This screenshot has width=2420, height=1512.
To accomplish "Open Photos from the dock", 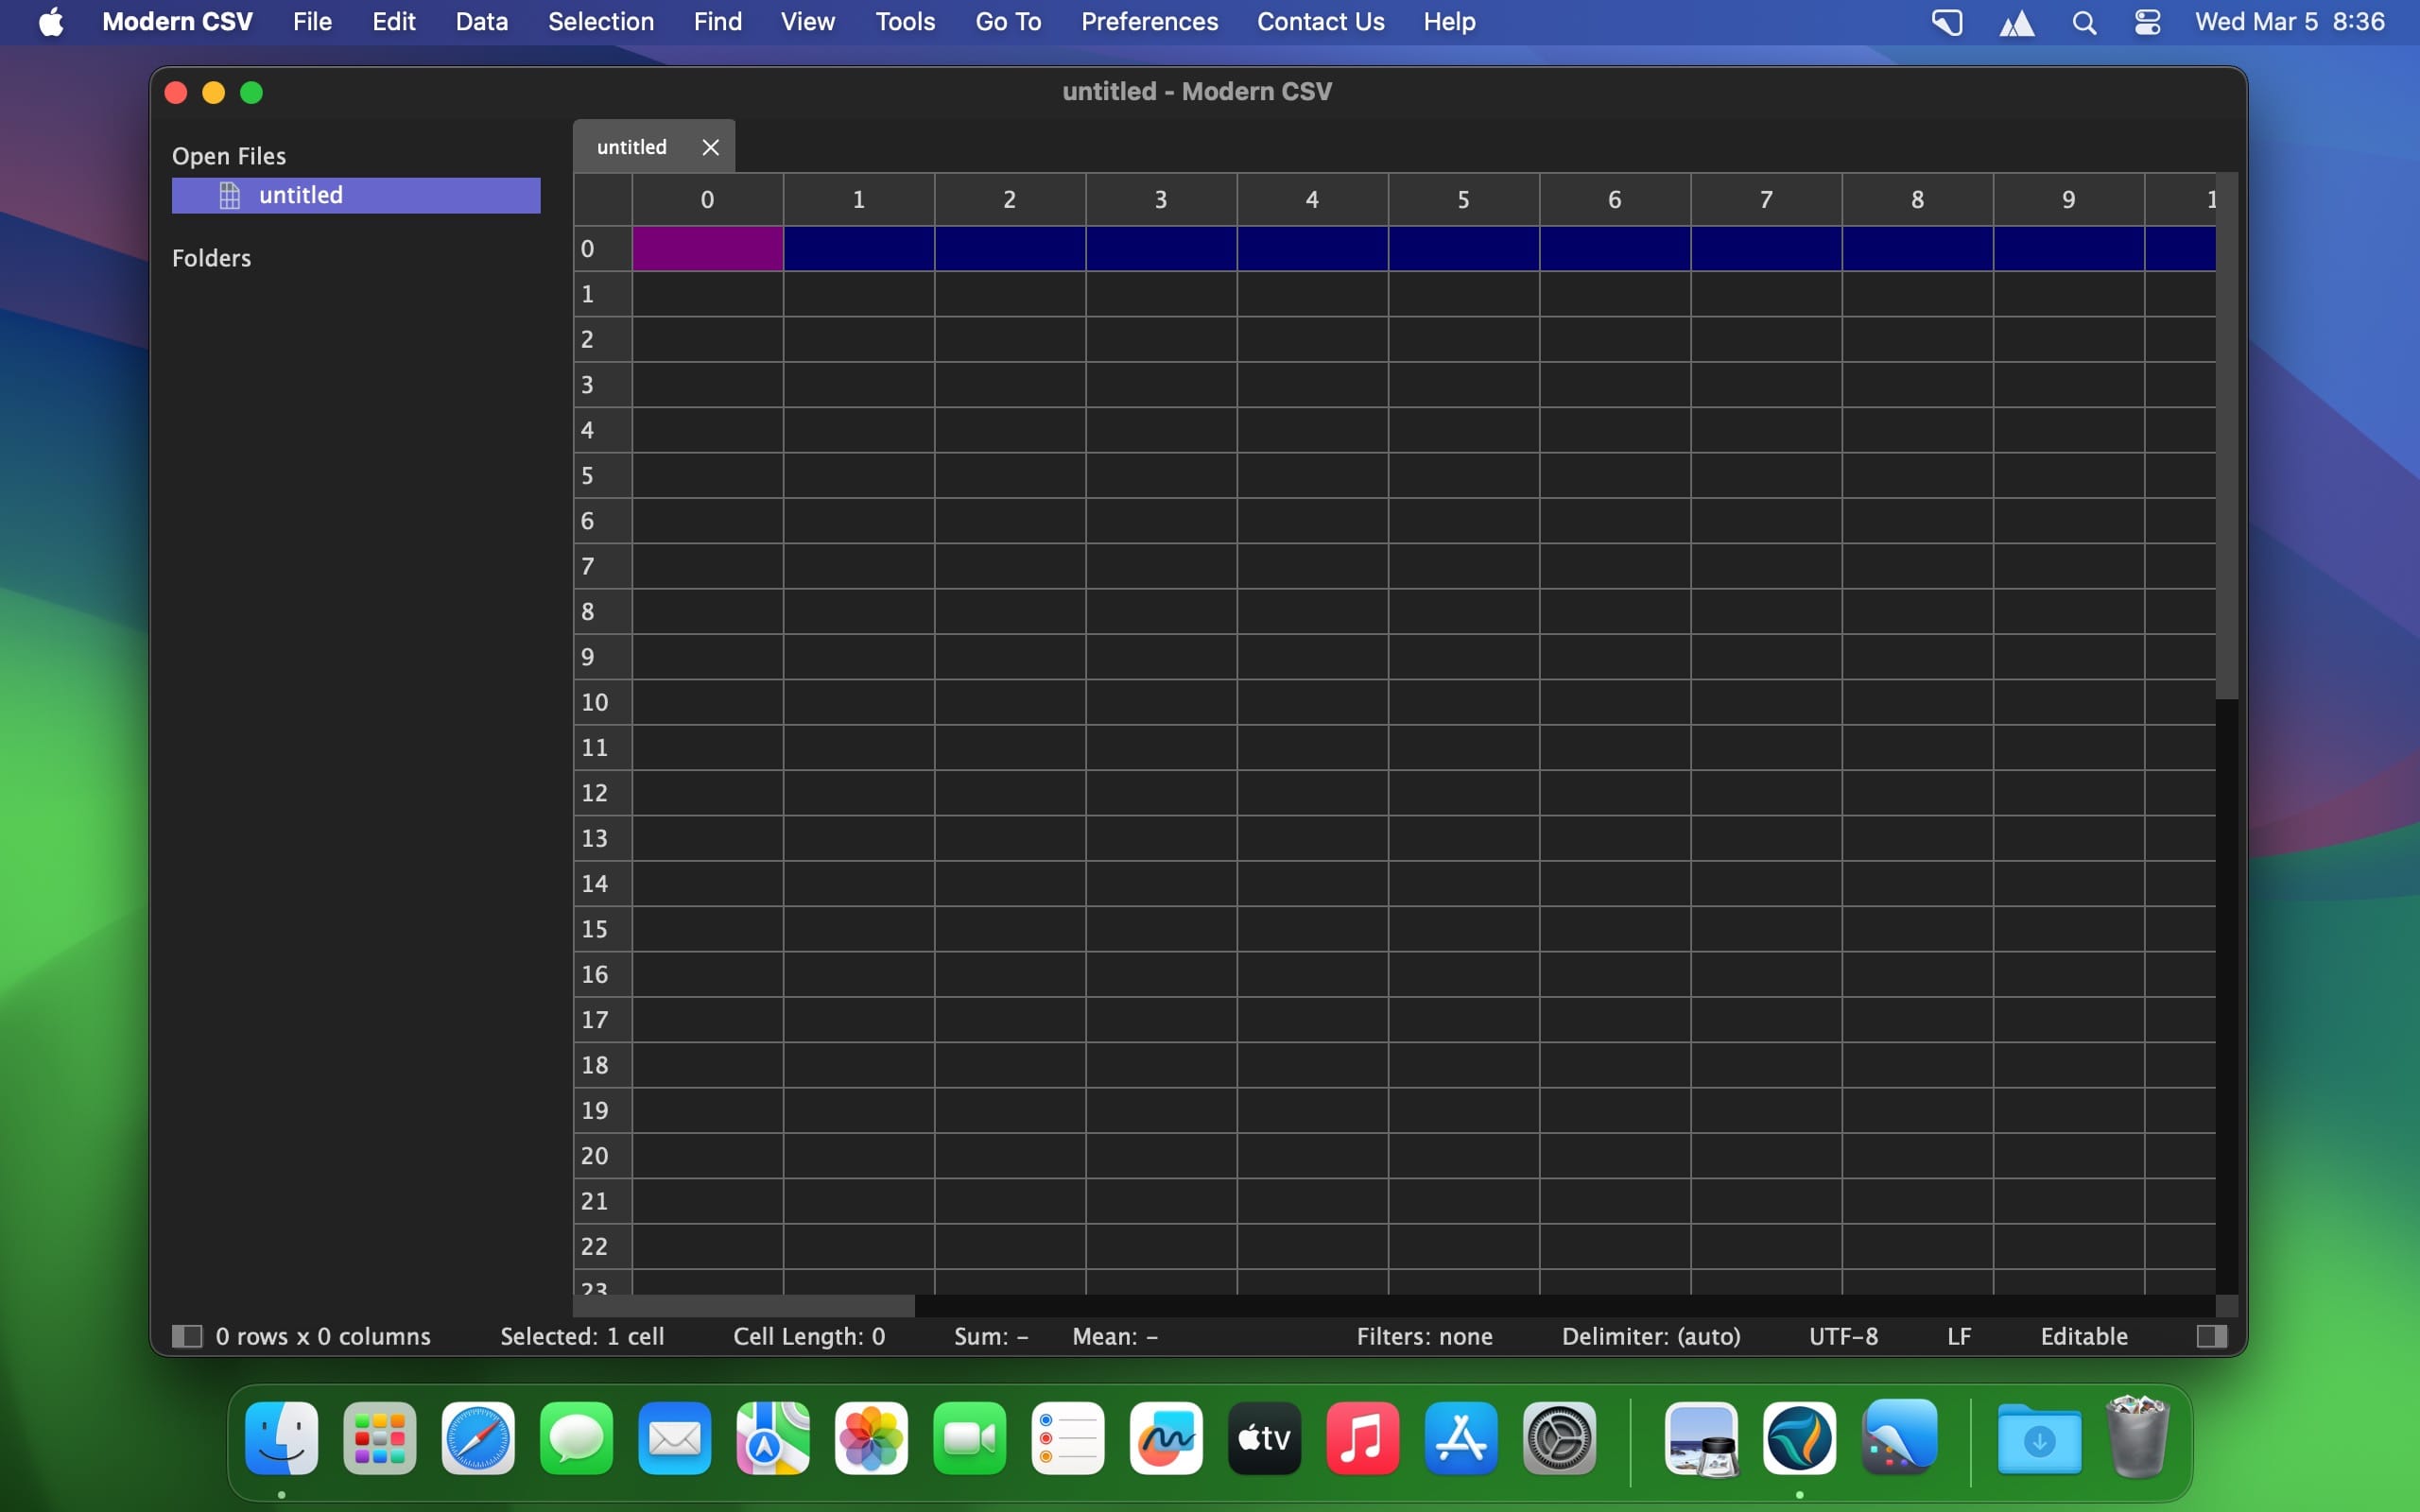I will 871,1438.
